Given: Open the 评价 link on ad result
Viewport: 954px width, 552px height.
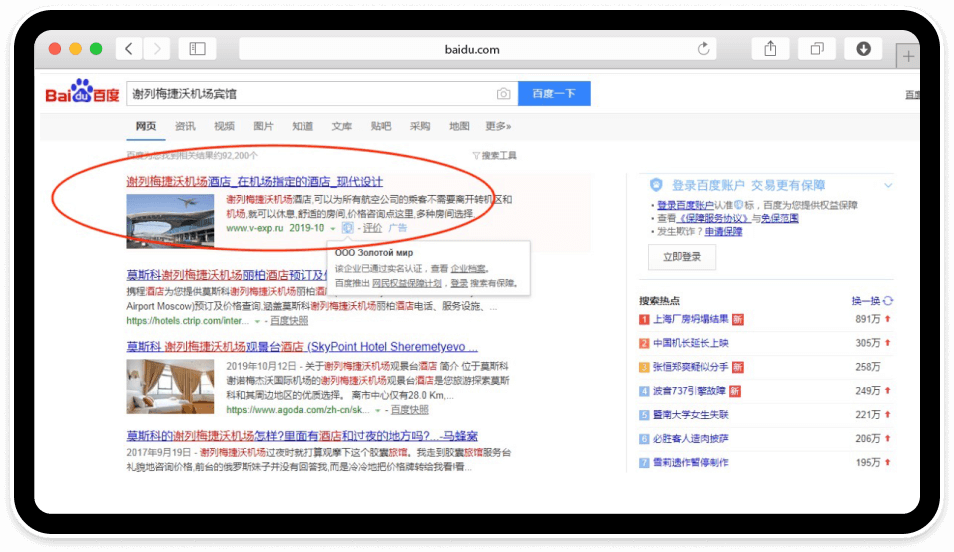Looking at the screenshot, I should click(372, 228).
